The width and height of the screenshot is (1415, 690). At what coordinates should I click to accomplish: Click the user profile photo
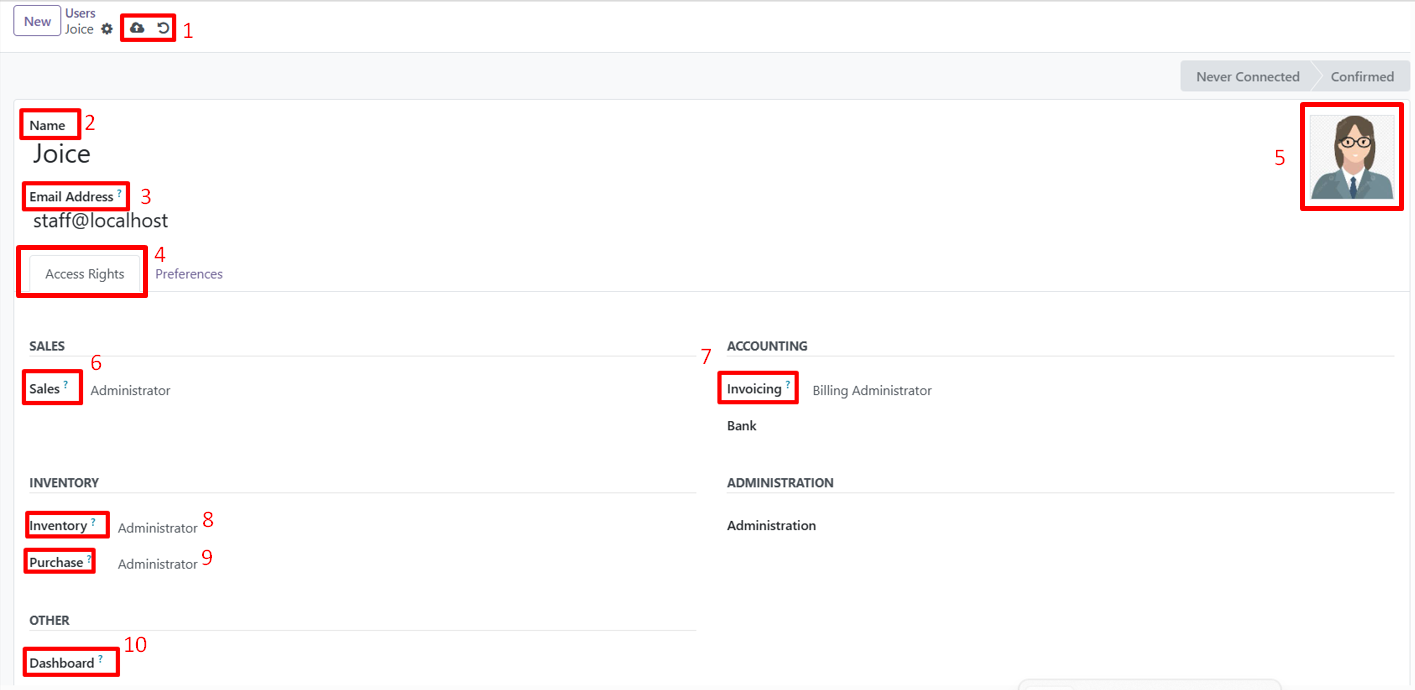(1352, 157)
